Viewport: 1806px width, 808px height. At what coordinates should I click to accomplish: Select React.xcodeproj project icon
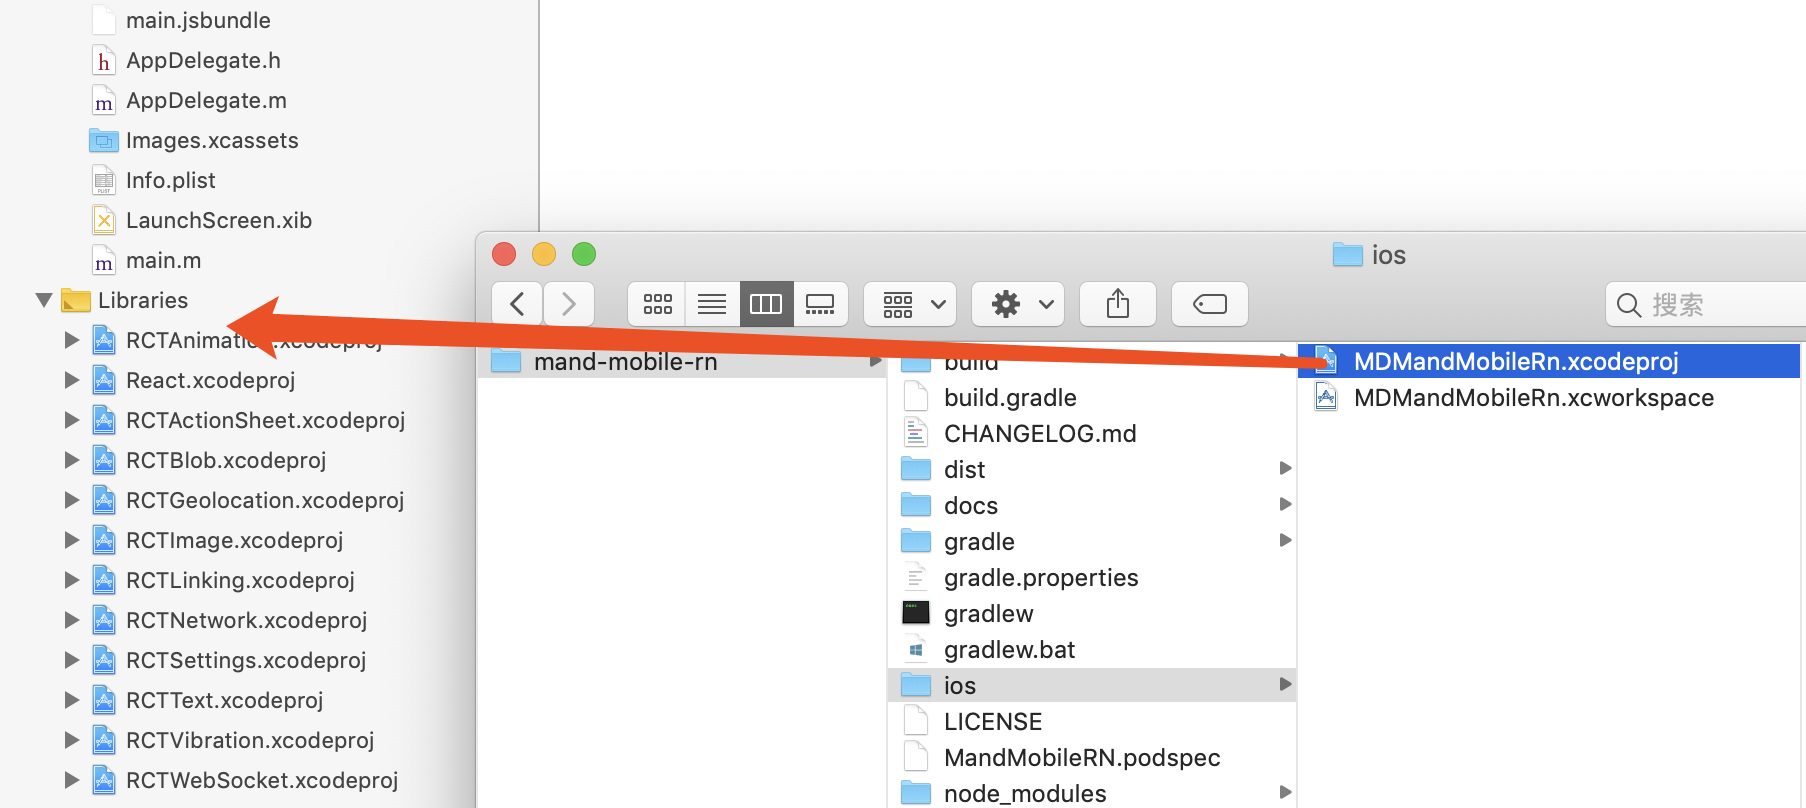click(x=104, y=380)
